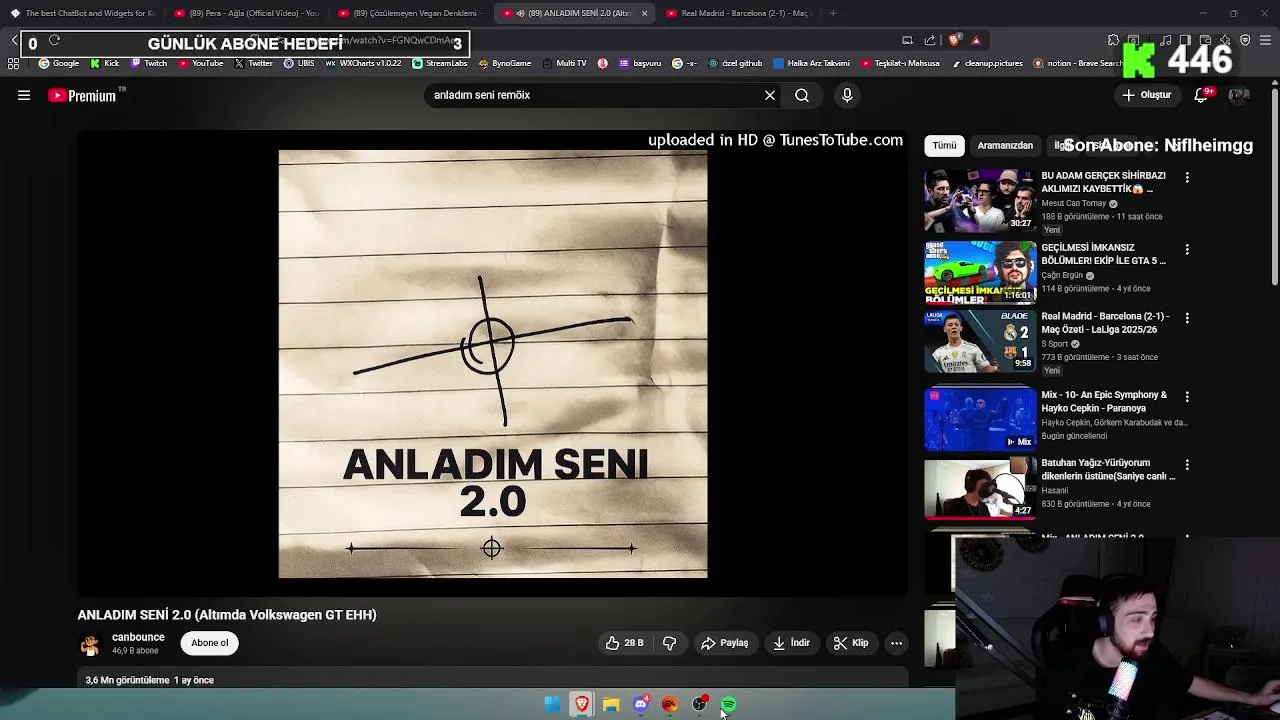This screenshot has width=1280, height=720.
Task: Open canbounce channel name link
Action: click(138, 637)
